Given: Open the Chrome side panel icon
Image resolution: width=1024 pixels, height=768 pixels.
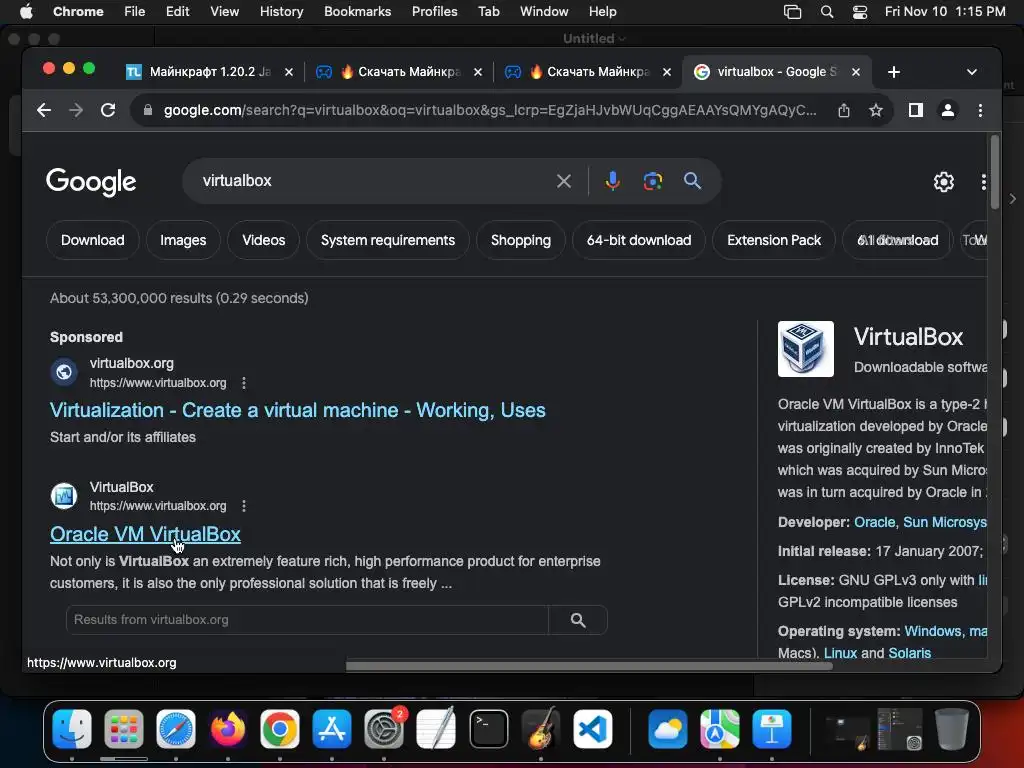Looking at the screenshot, I should coord(916,110).
